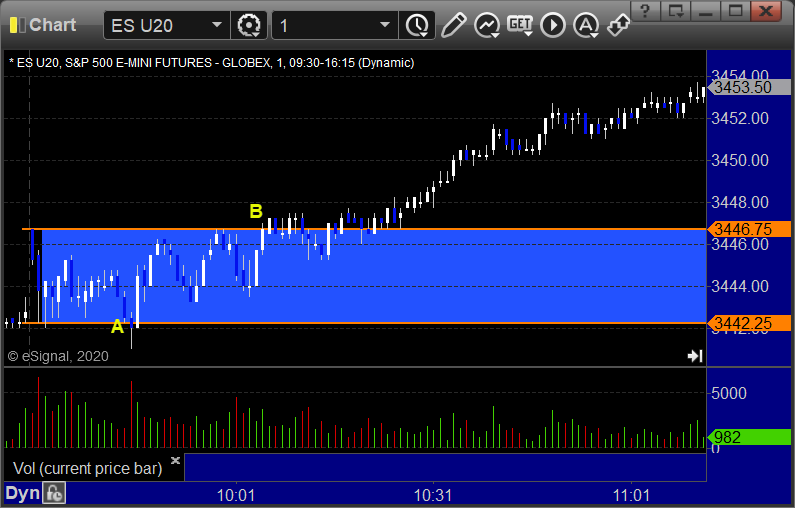This screenshot has width=795, height=508.
Task: Open the symbol settings gear icon
Action: pos(248,25)
